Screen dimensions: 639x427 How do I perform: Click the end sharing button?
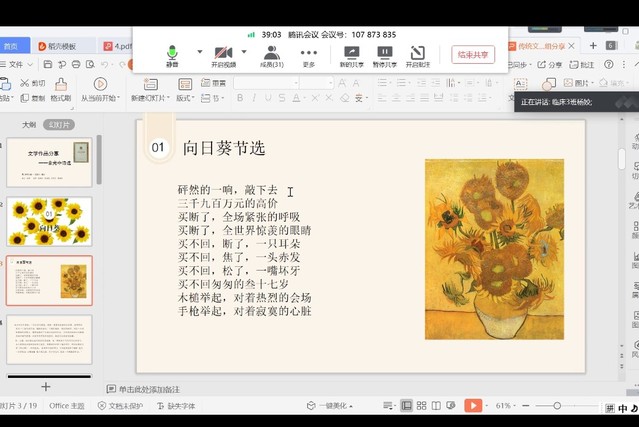[x=472, y=55]
